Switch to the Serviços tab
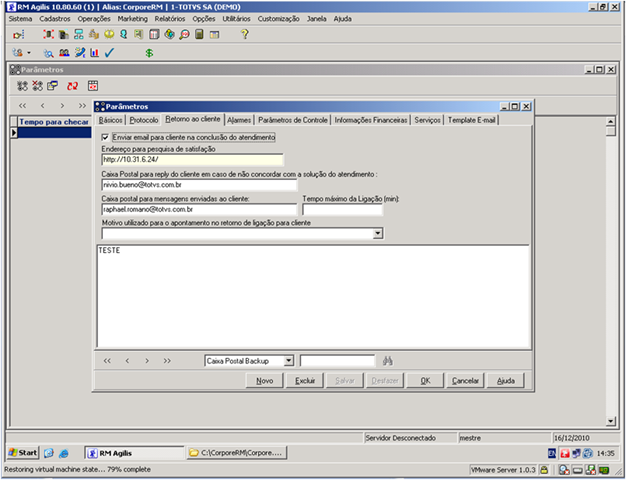Image resolution: width=626 pixels, height=480 pixels. (x=427, y=120)
